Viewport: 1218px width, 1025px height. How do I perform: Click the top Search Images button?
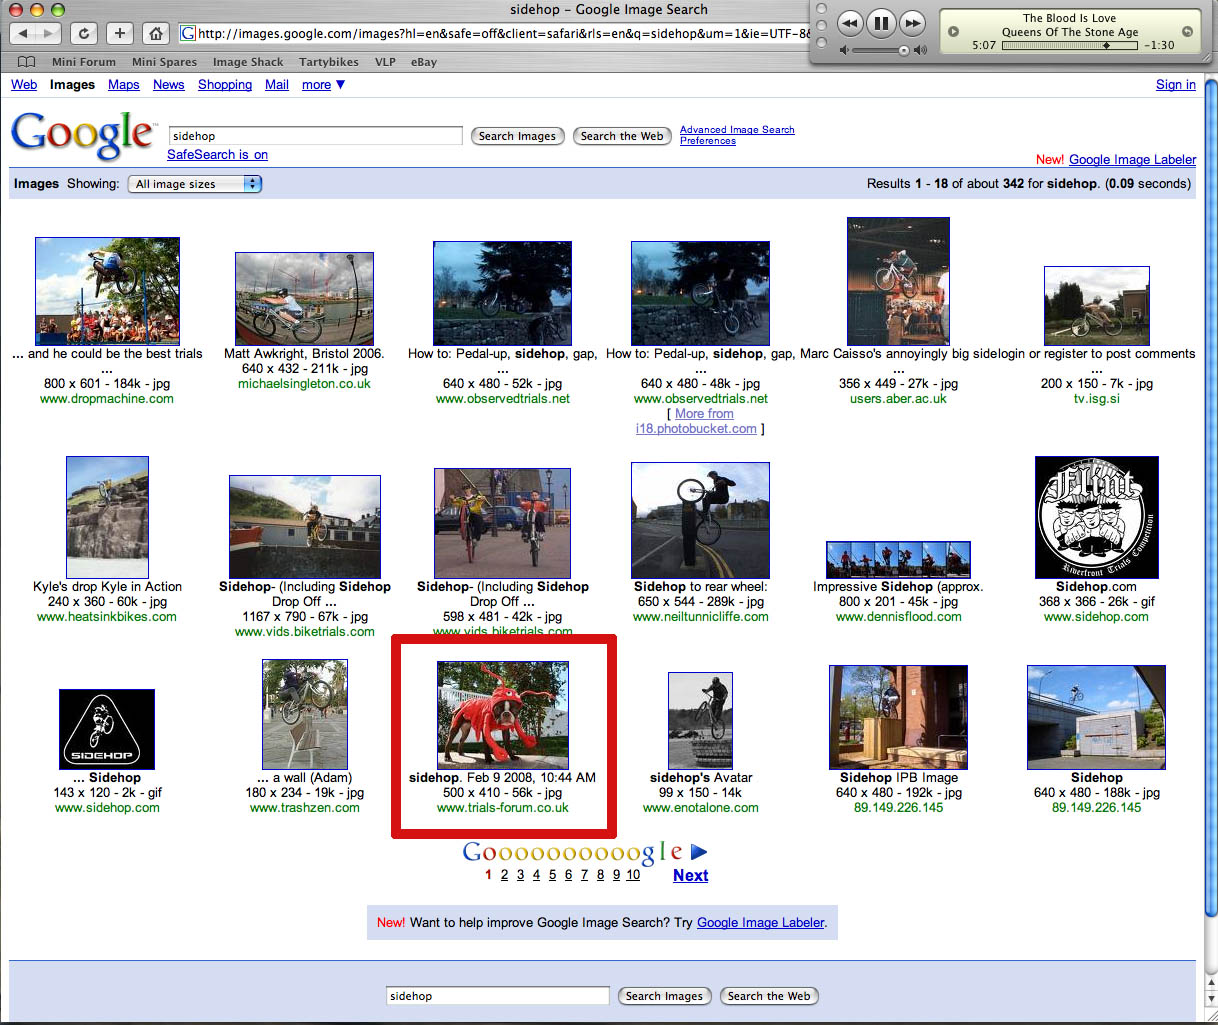517,136
